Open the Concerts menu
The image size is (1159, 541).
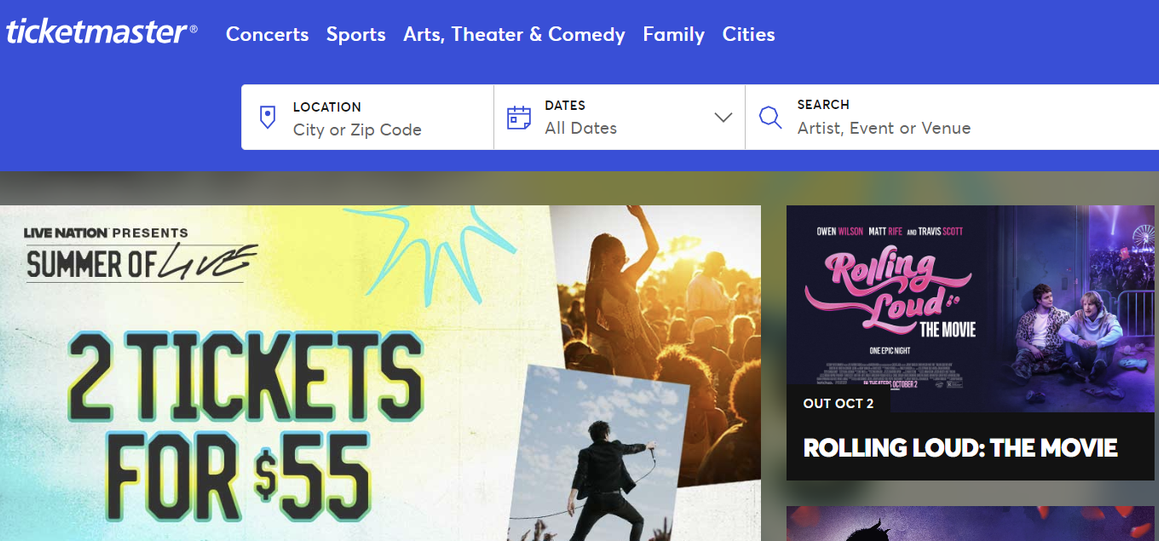(267, 34)
